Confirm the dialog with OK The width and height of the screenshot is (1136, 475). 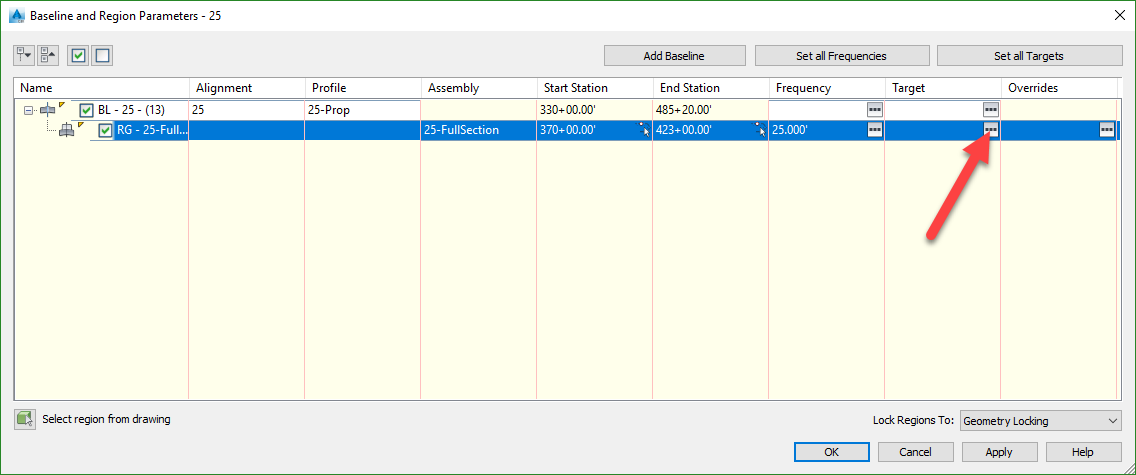click(x=832, y=452)
